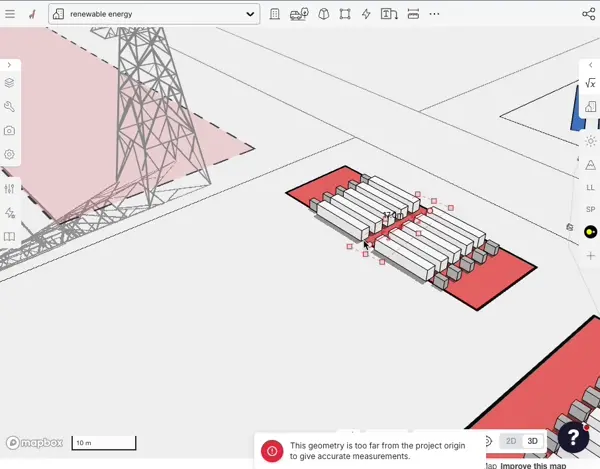Click the share icon
600x469 pixels.
[589, 14]
